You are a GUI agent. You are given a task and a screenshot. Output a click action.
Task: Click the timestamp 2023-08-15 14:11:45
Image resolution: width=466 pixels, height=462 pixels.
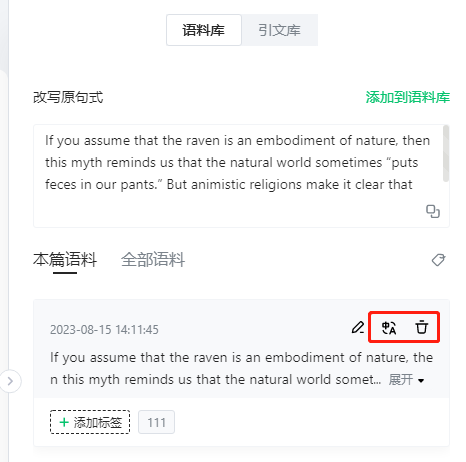(x=104, y=330)
